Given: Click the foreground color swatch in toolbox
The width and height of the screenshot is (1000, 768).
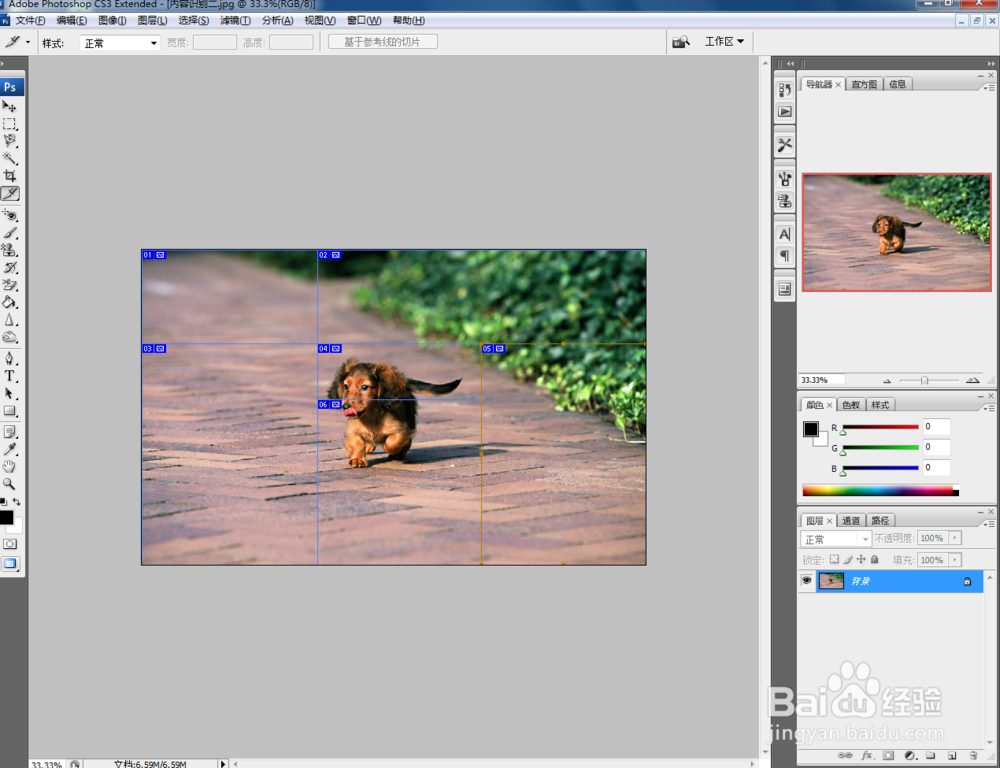Looking at the screenshot, I should pyautogui.click(x=6, y=517).
